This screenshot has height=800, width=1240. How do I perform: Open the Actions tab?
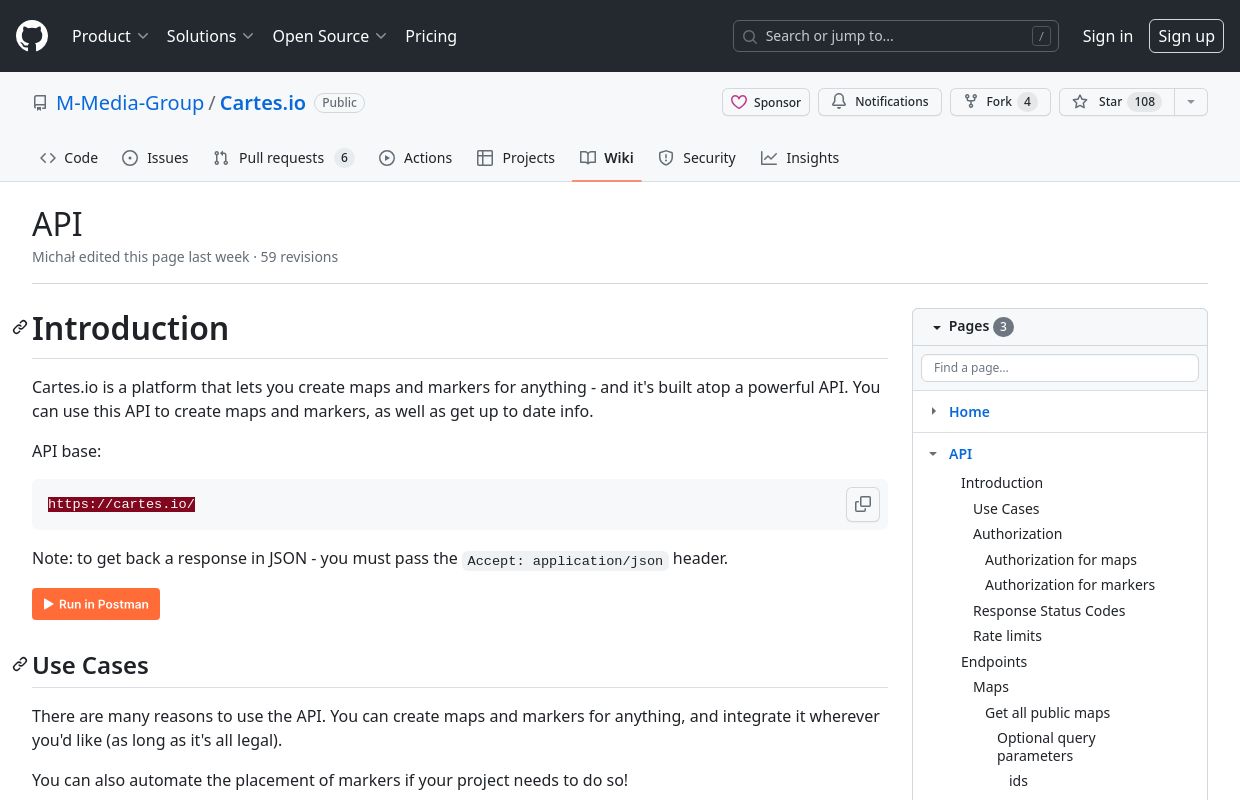[416, 158]
